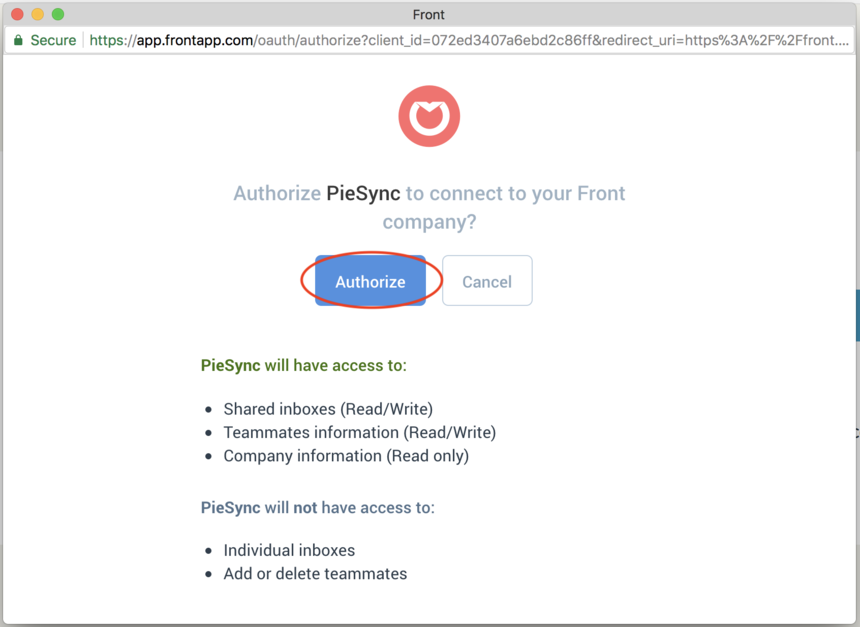Click 'PieSync will have access to' heading
The image size is (860, 627).
click(304, 365)
